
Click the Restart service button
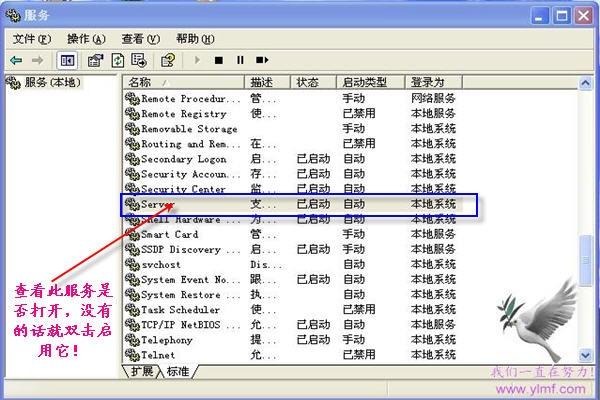(x=262, y=60)
